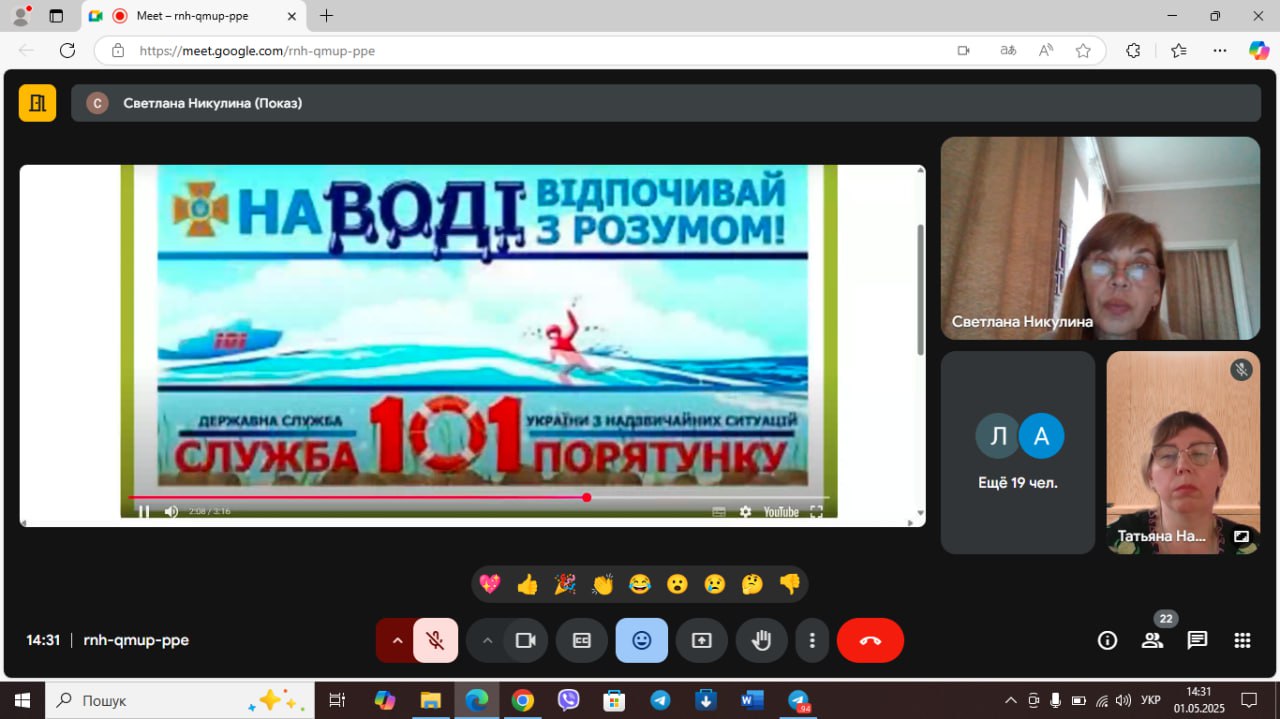Refresh the browser page
Screen dimensions: 1280x719
(x=67, y=50)
